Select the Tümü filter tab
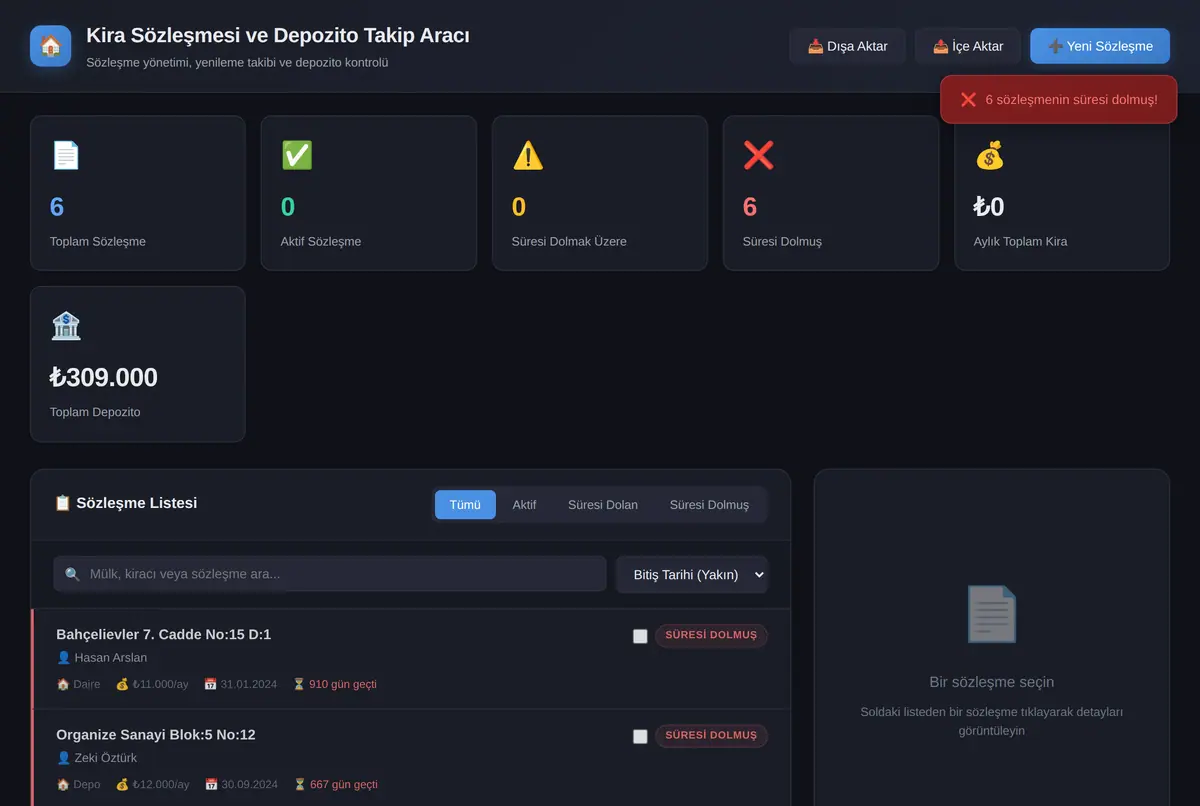This screenshot has width=1200, height=806. click(x=465, y=505)
